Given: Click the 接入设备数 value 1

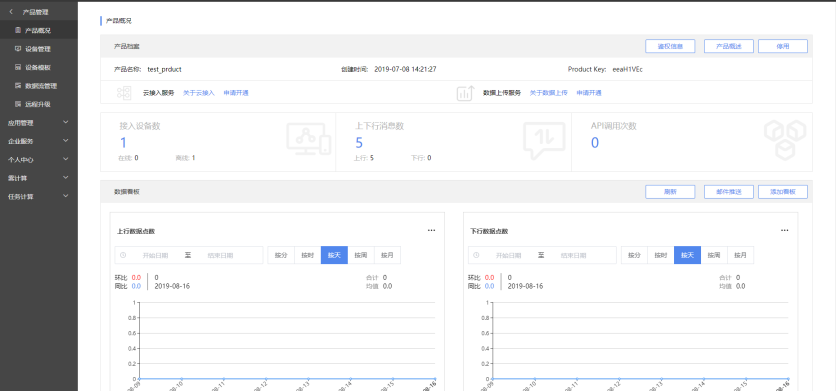Looking at the screenshot, I should [x=123, y=142].
